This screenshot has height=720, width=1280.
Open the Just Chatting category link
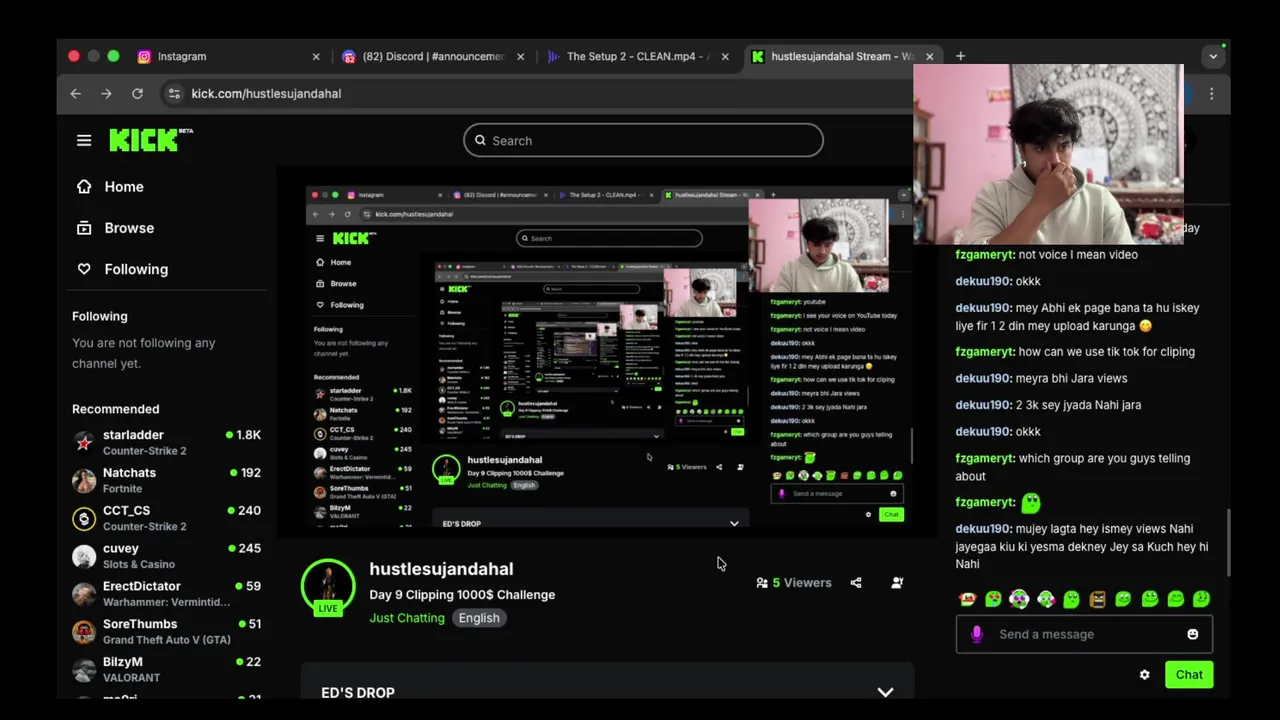[407, 618]
